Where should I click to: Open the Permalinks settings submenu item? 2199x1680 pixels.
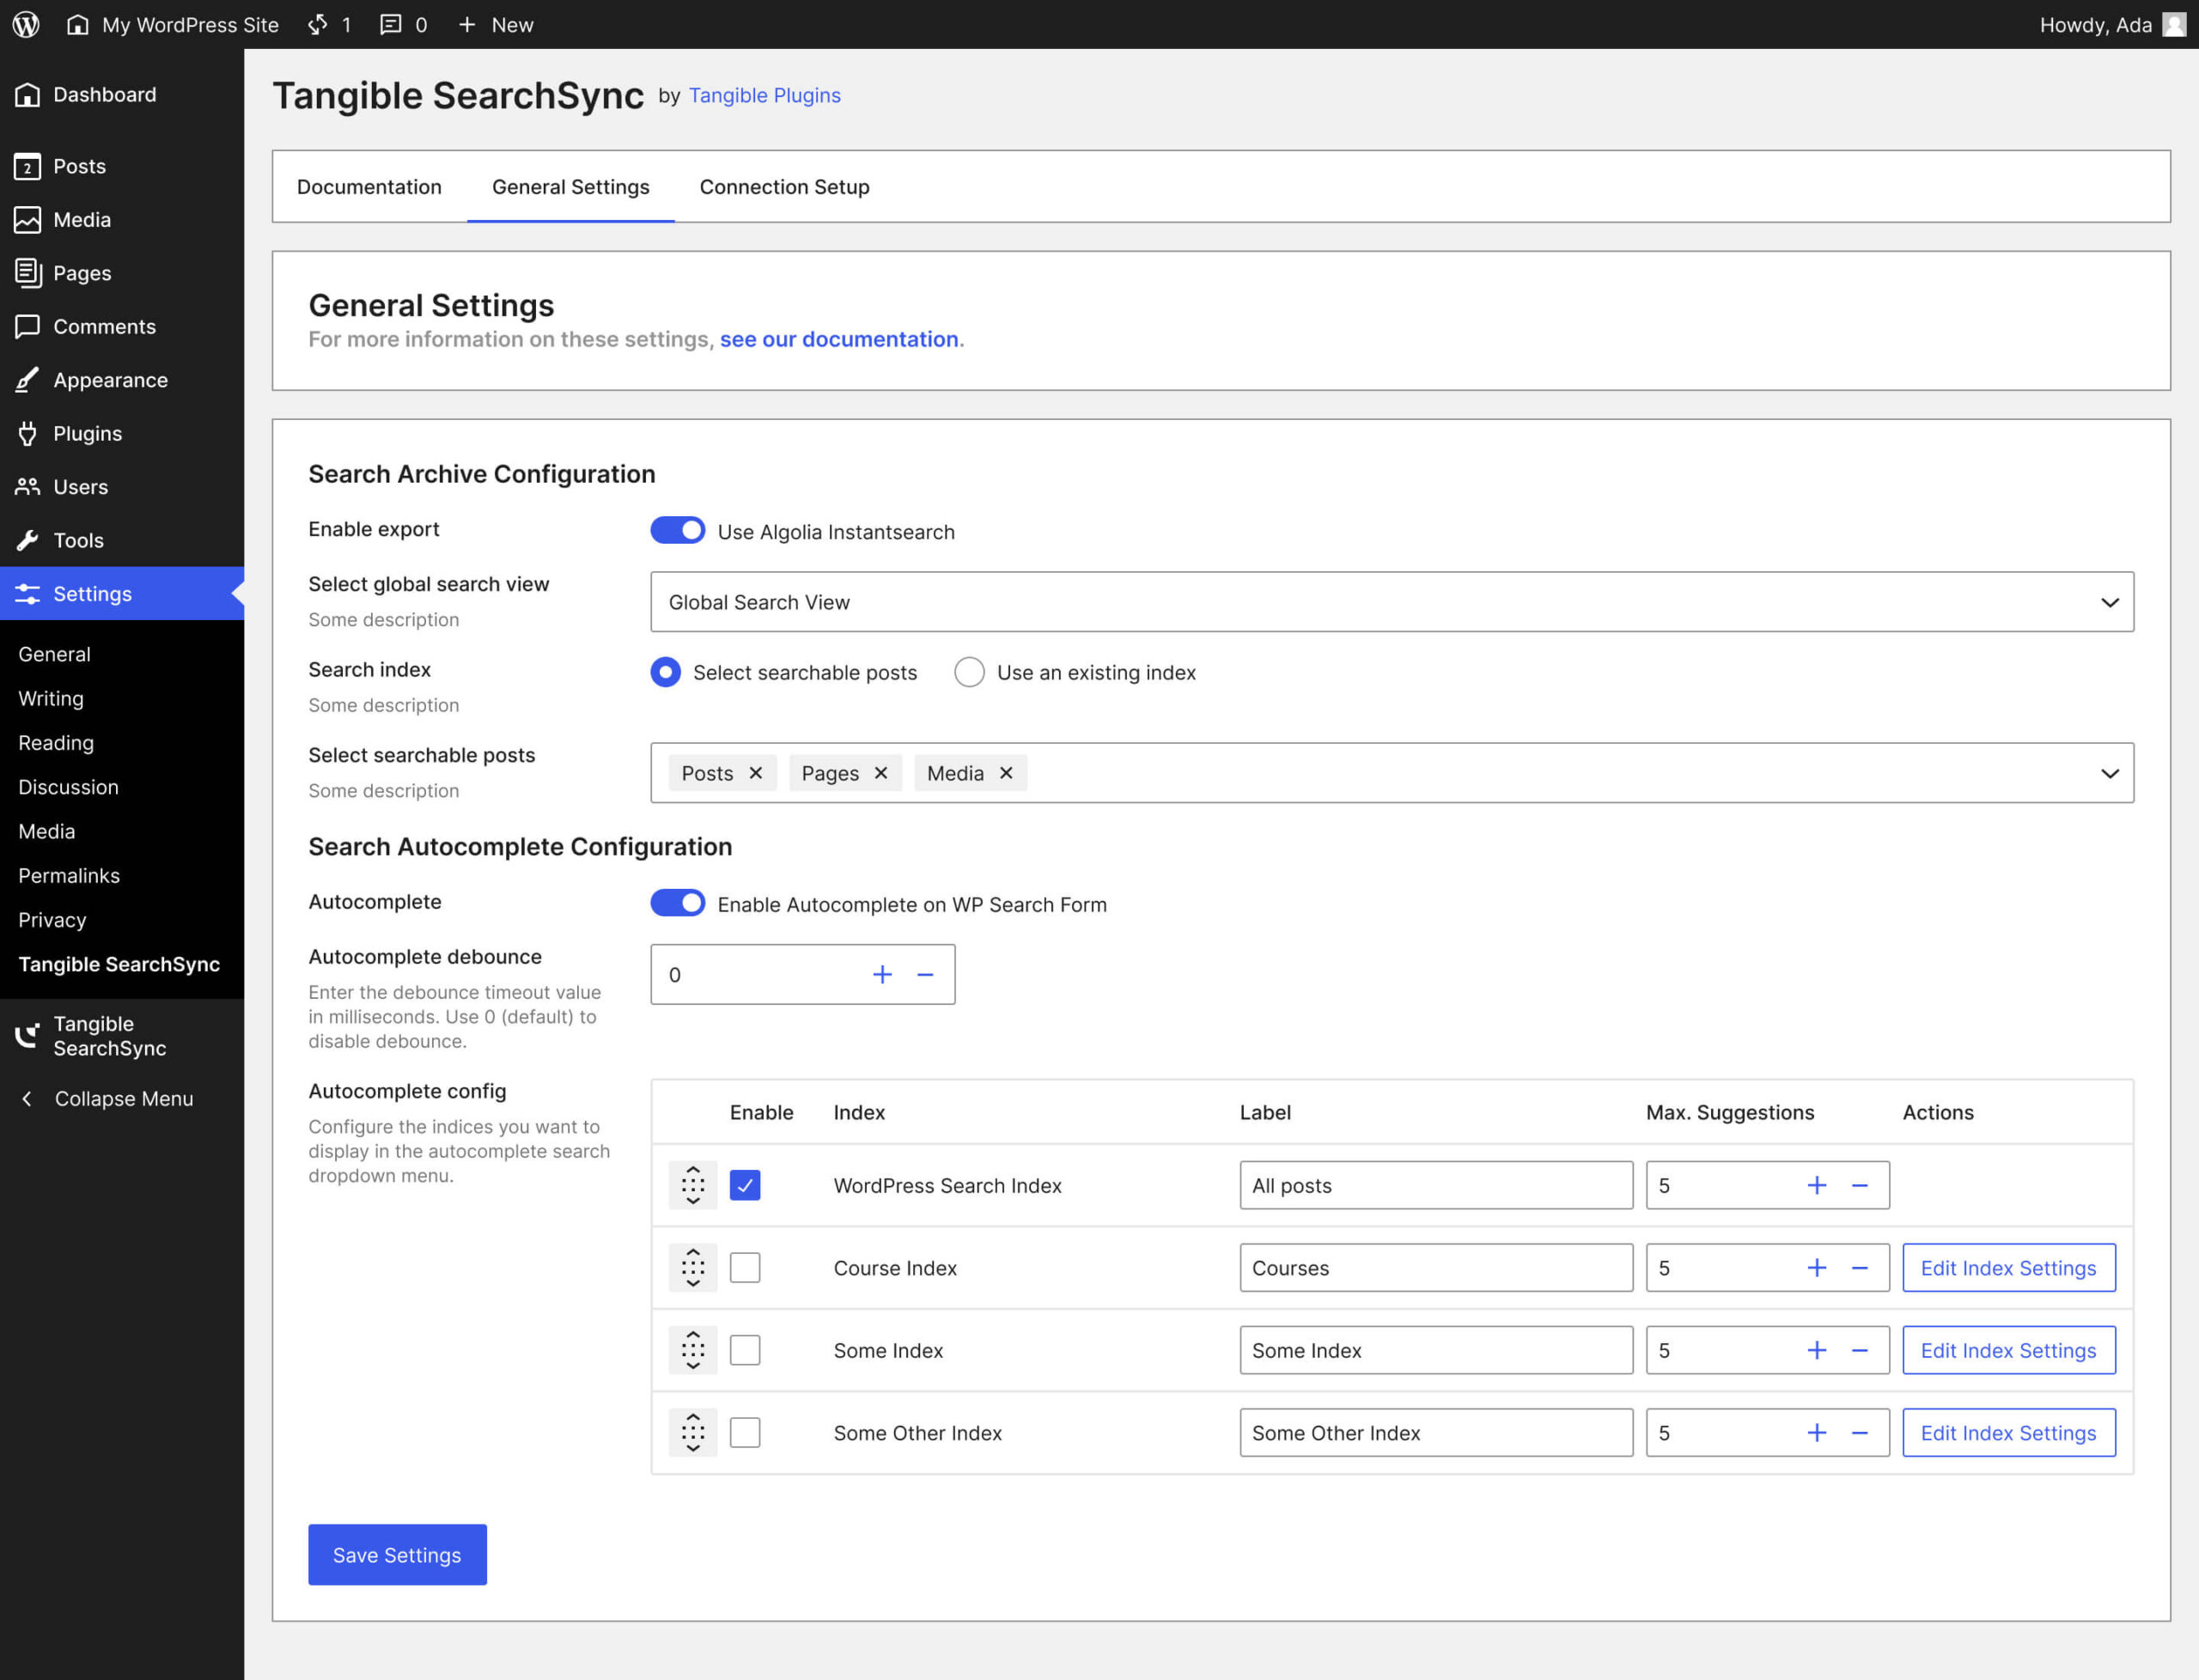tap(69, 875)
